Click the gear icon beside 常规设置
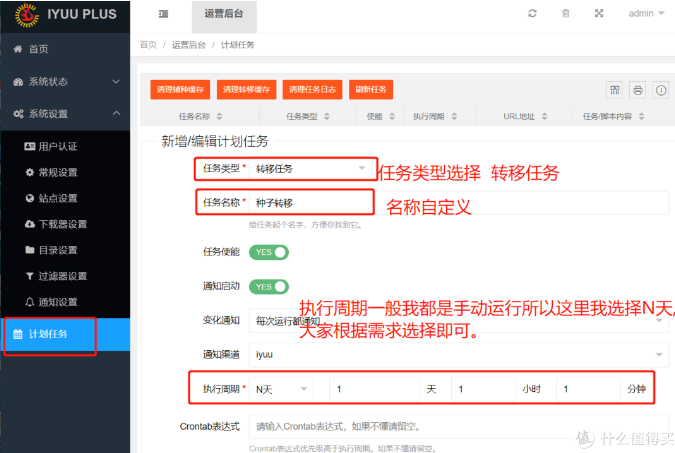The width and height of the screenshot is (675, 453). point(30,172)
